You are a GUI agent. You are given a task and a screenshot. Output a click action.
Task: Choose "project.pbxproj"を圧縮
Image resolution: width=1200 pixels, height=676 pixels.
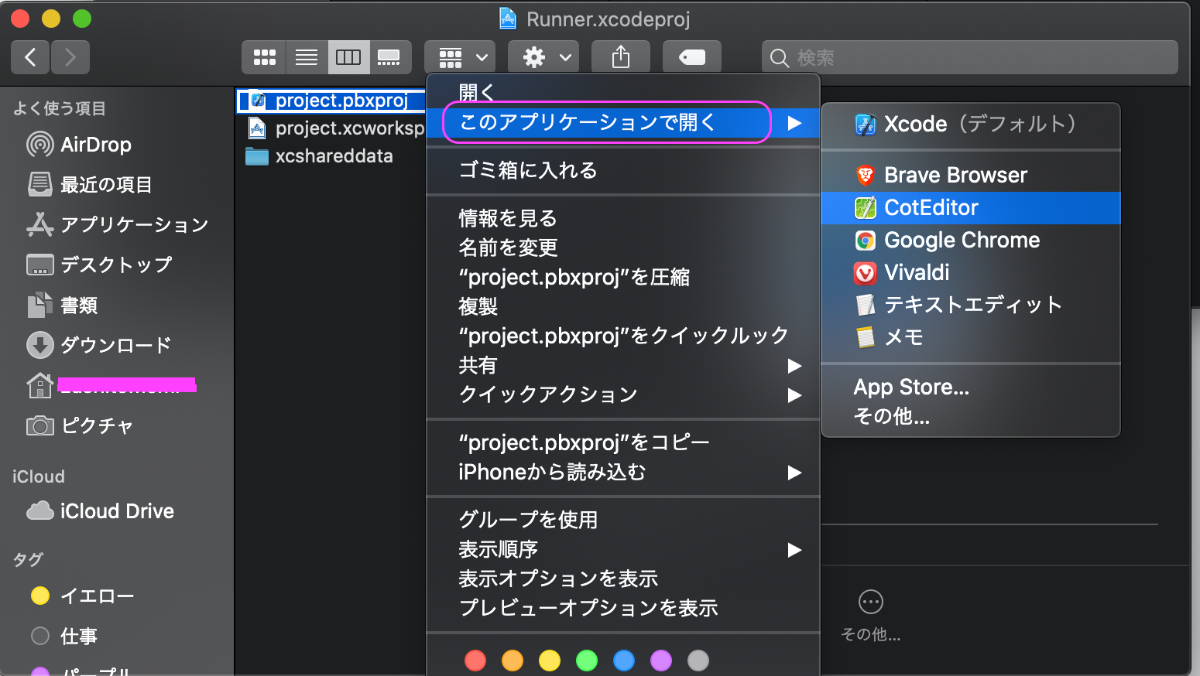click(623, 277)
